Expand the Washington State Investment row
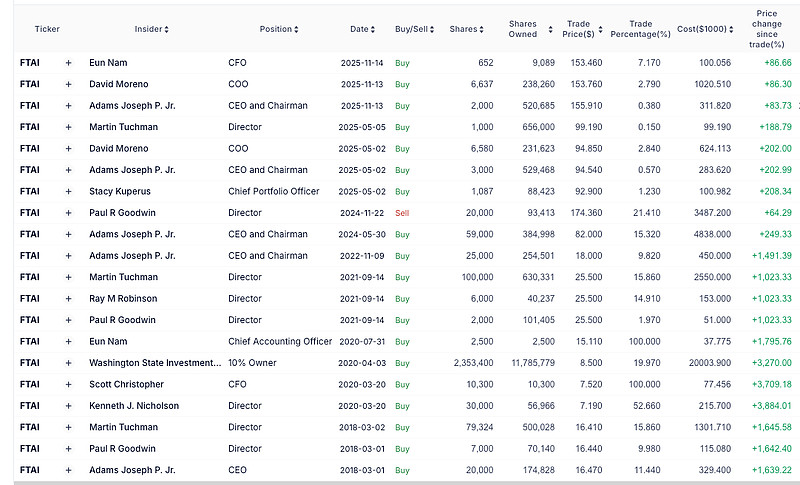Image resolution: width=800 pixels, height=485 pixels. (x=68, y=362)
